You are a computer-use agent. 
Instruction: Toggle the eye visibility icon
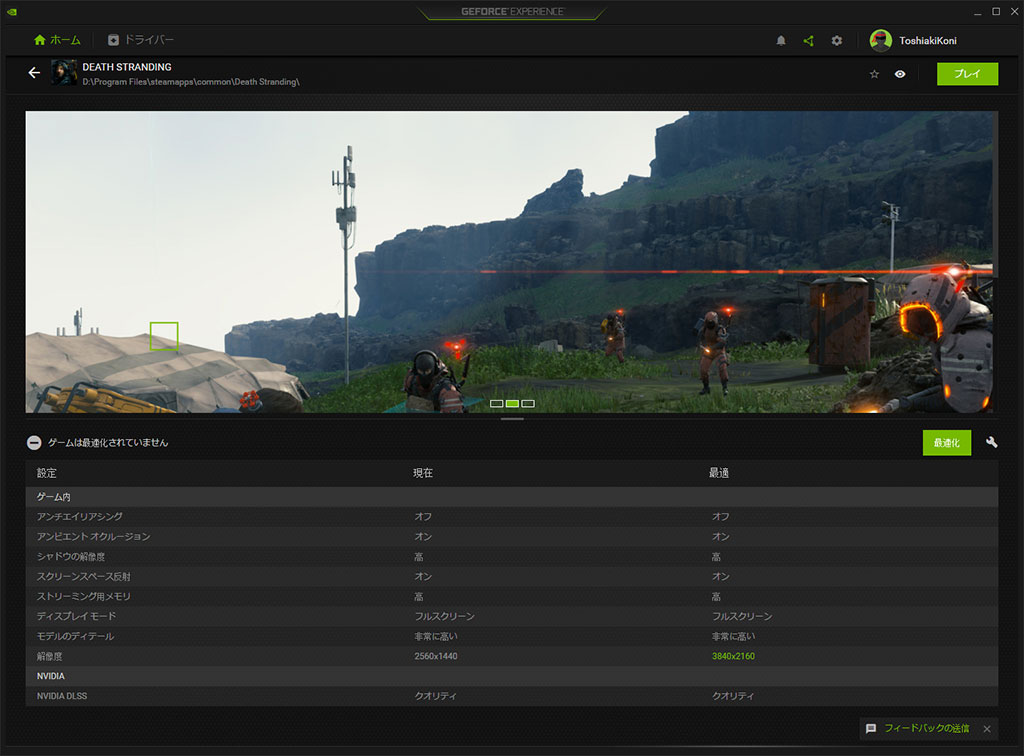click(x=900, y=74)
